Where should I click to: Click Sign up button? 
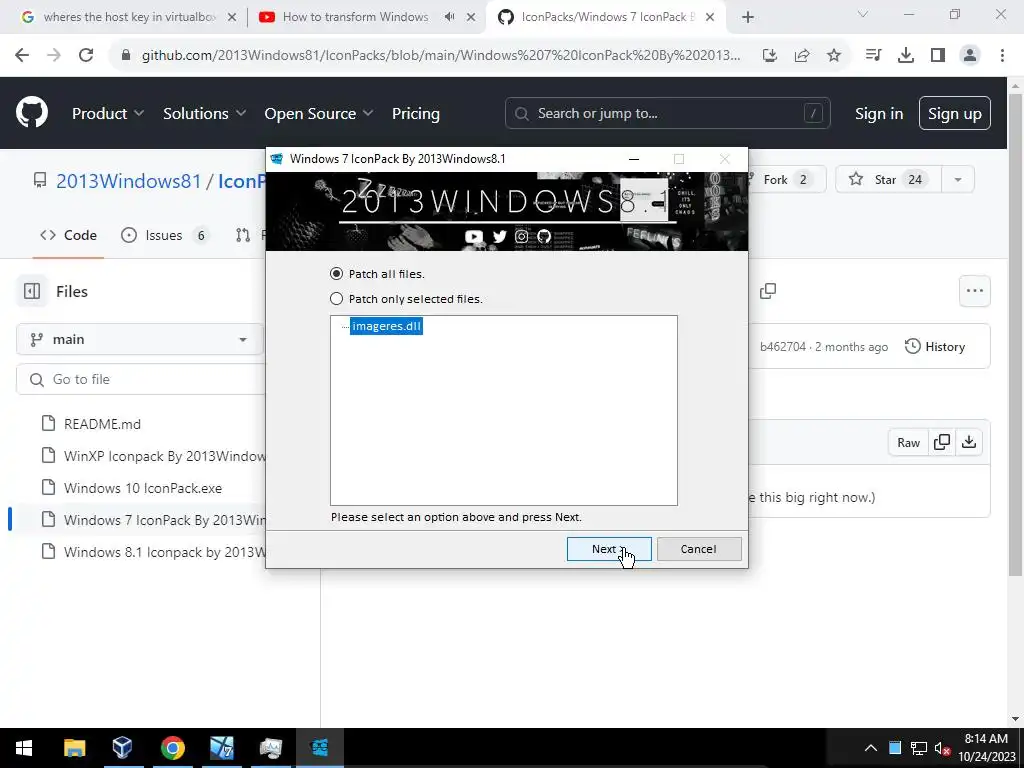point(955,113)
